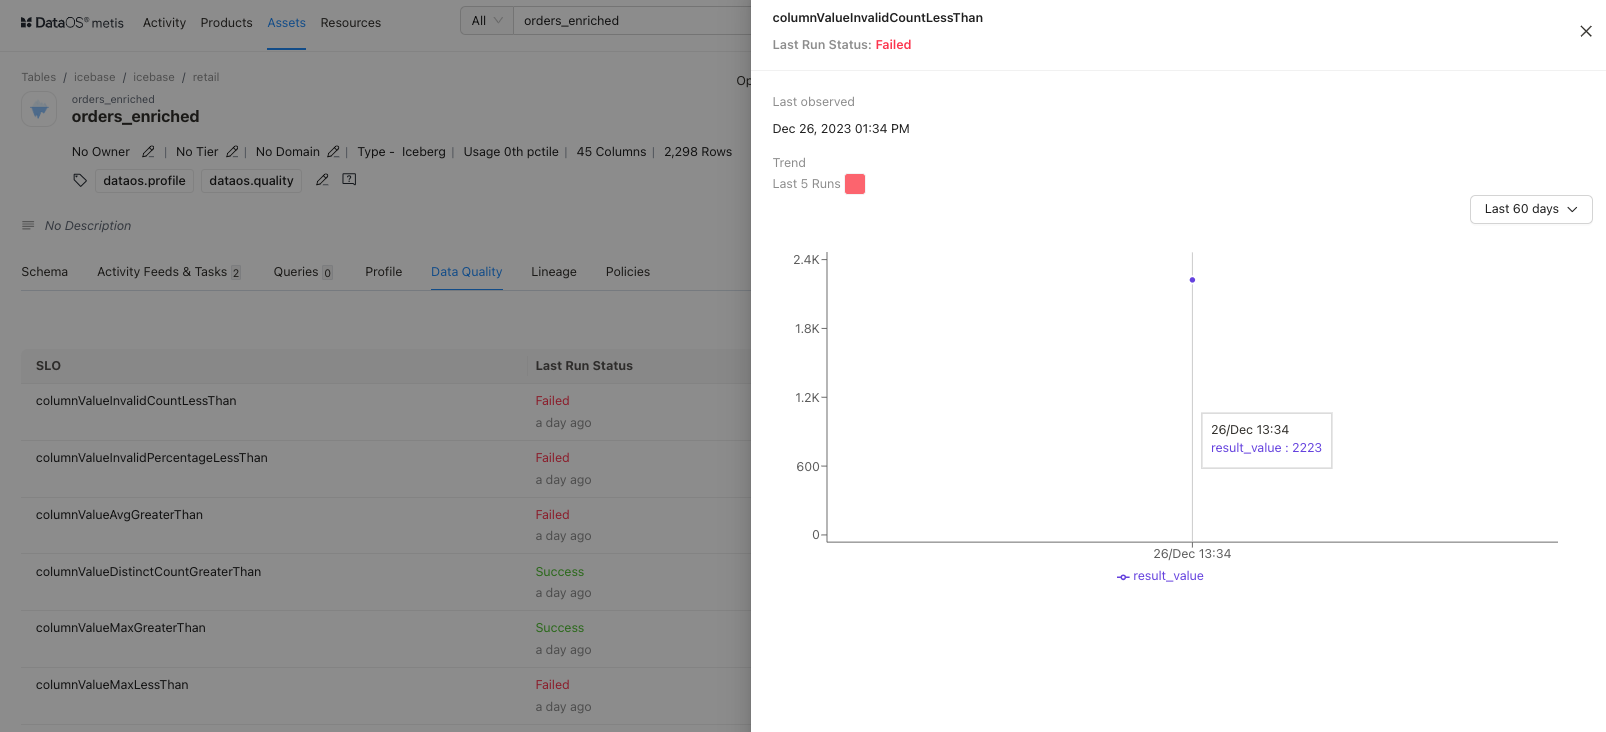Image resolution: width=1606 pixels, height=732 pixels.
Task: Click the Dec 26, 2023 01:34 PM timestamp
Action: point(841,129)
